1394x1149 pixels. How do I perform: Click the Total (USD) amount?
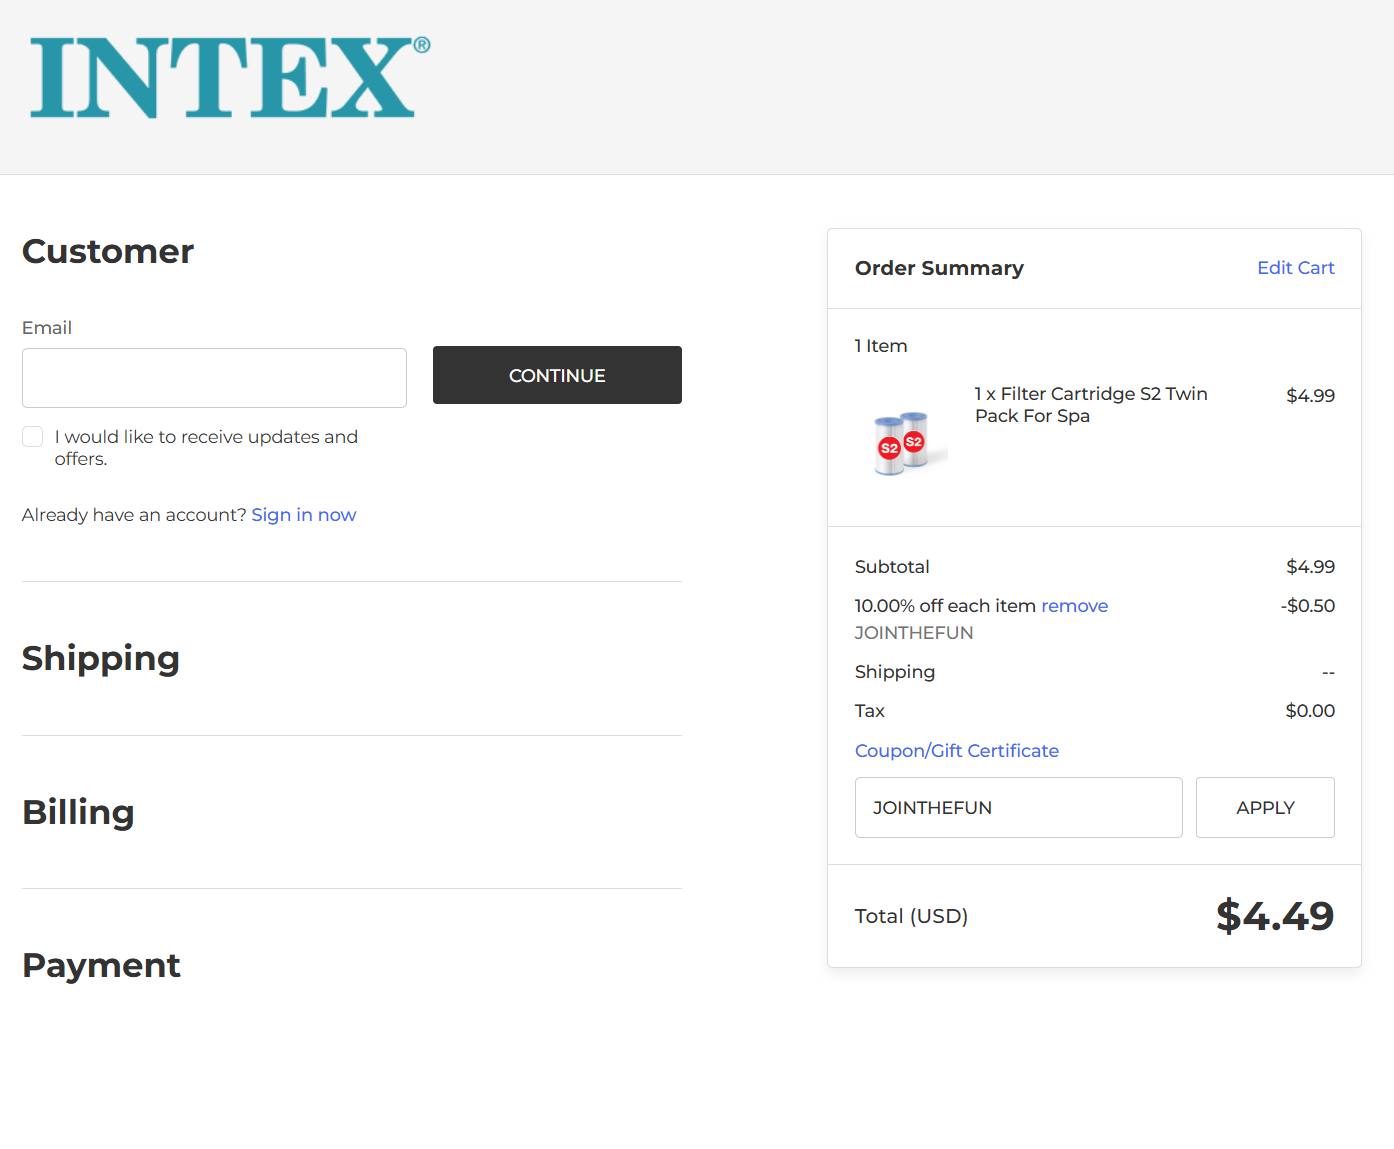click(x=1274, y=915)
